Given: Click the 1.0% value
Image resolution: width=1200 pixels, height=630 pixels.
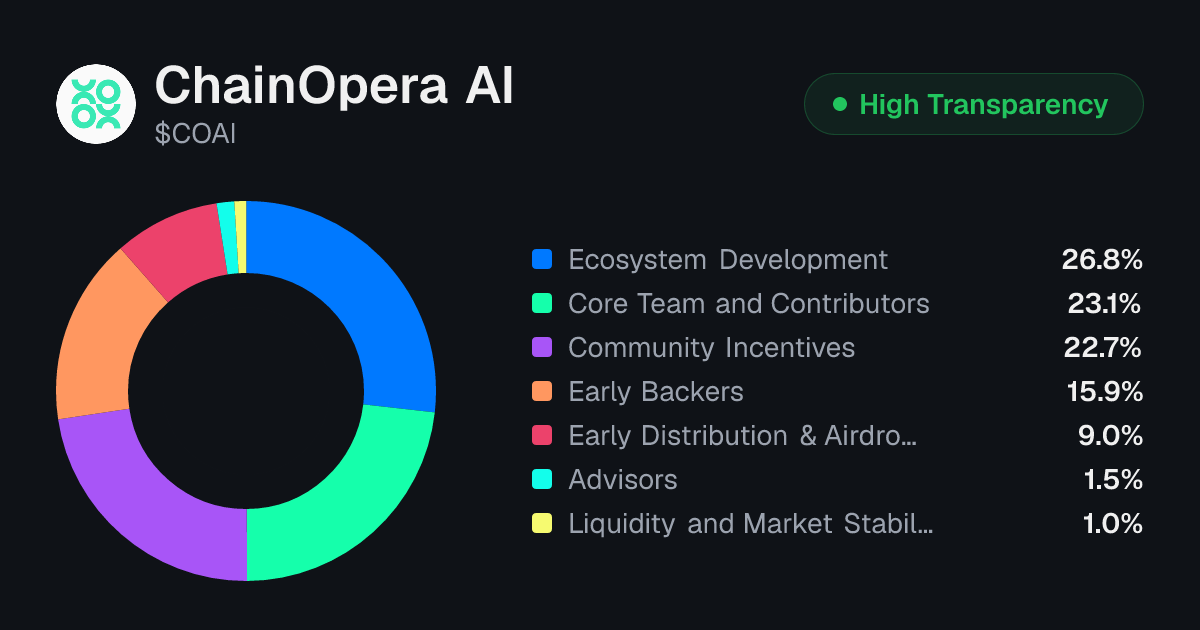Looking at the screenshot, I should 1113,524.
